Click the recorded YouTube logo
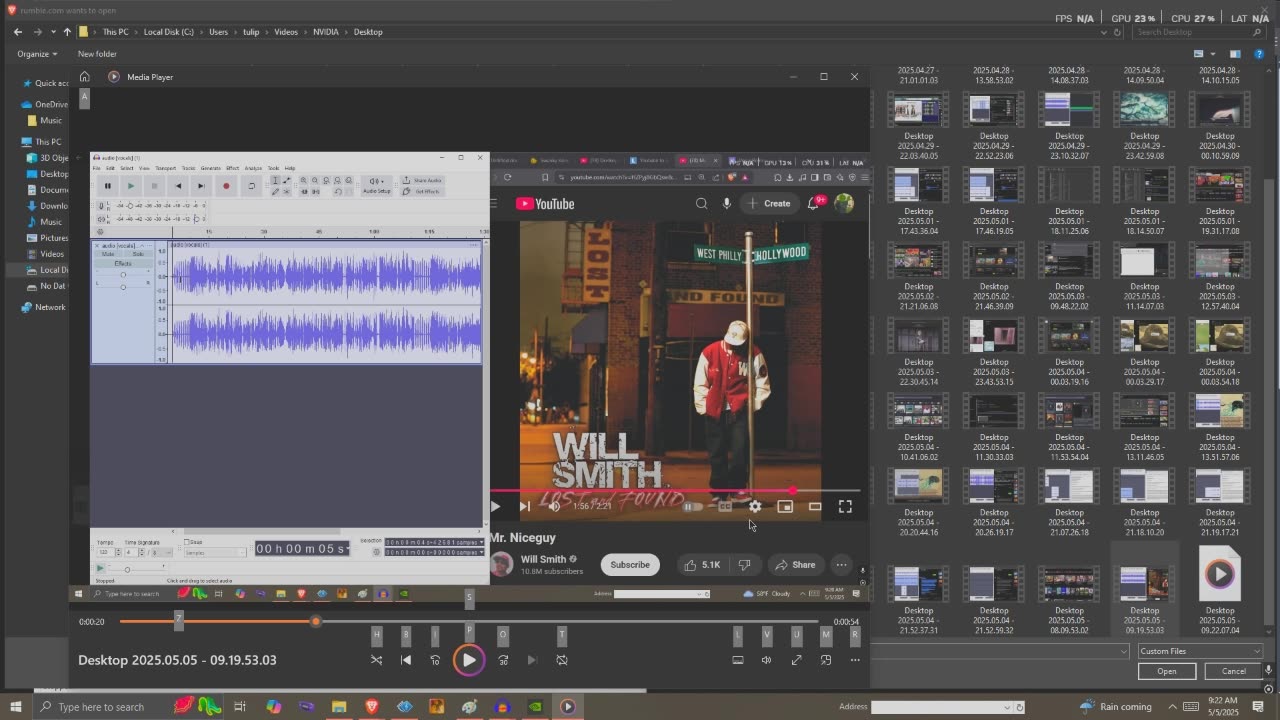 pyautogui.click(x=545, y=204)
